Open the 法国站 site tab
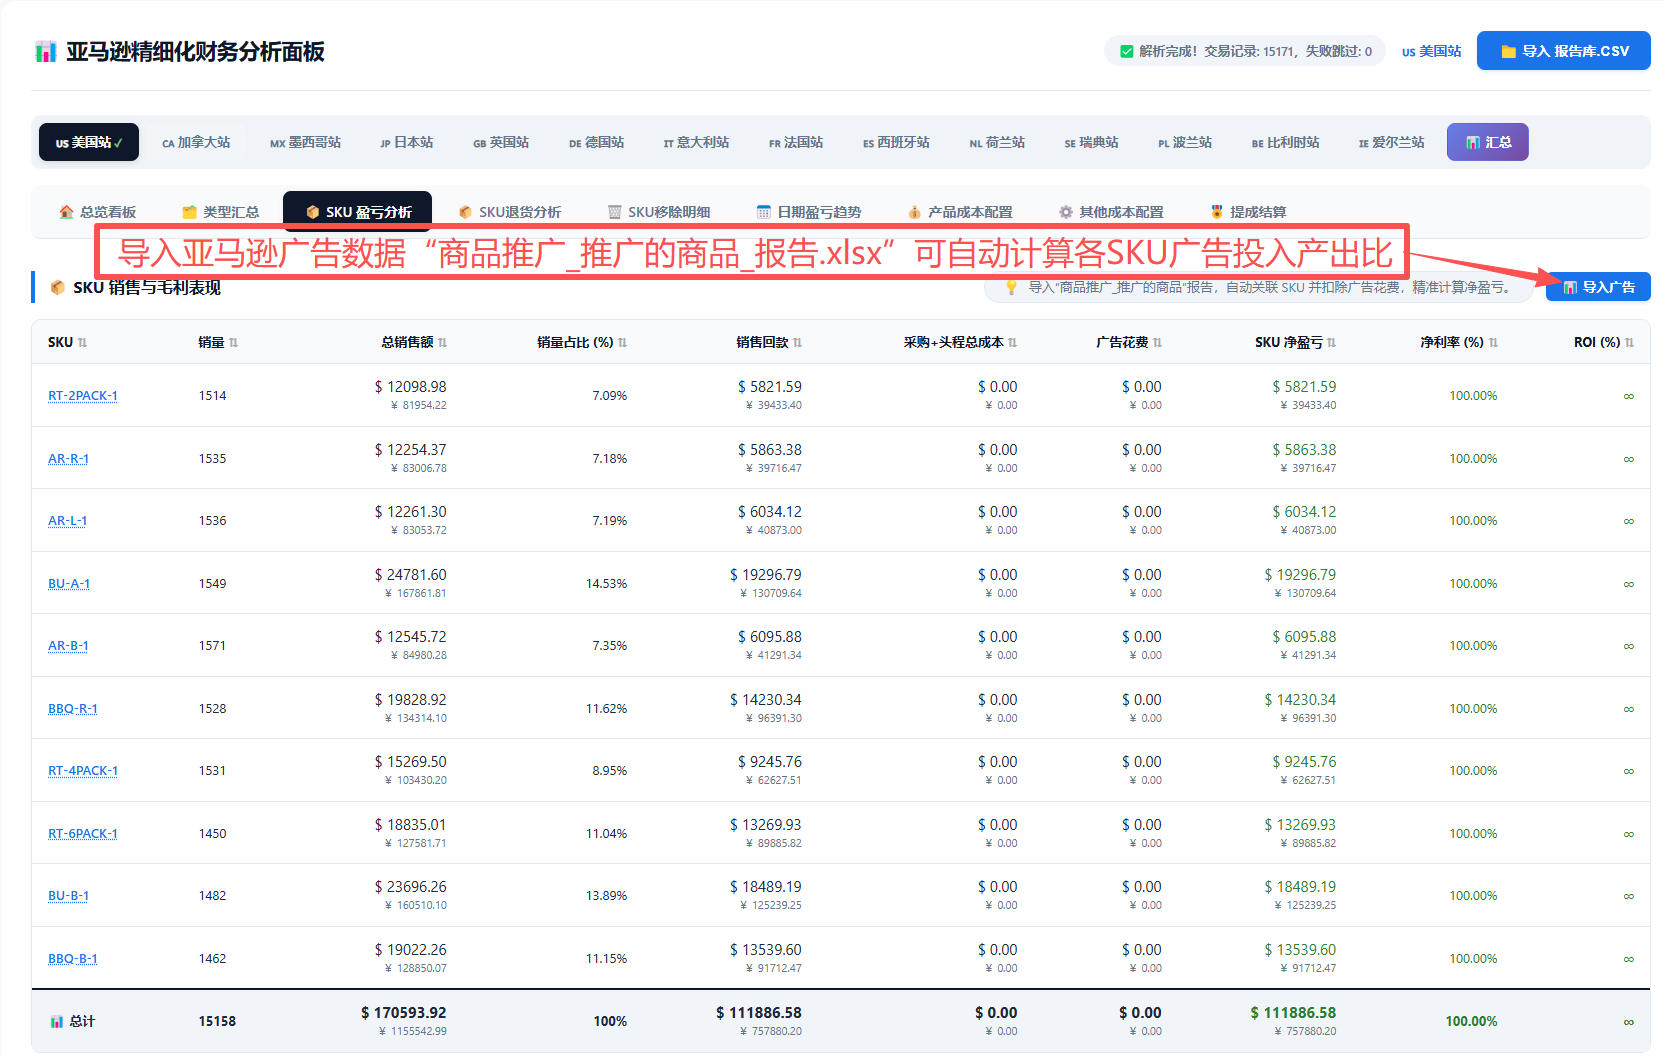The width and height of the screenshot is (1665, 1058). click(x=796, y=142)
